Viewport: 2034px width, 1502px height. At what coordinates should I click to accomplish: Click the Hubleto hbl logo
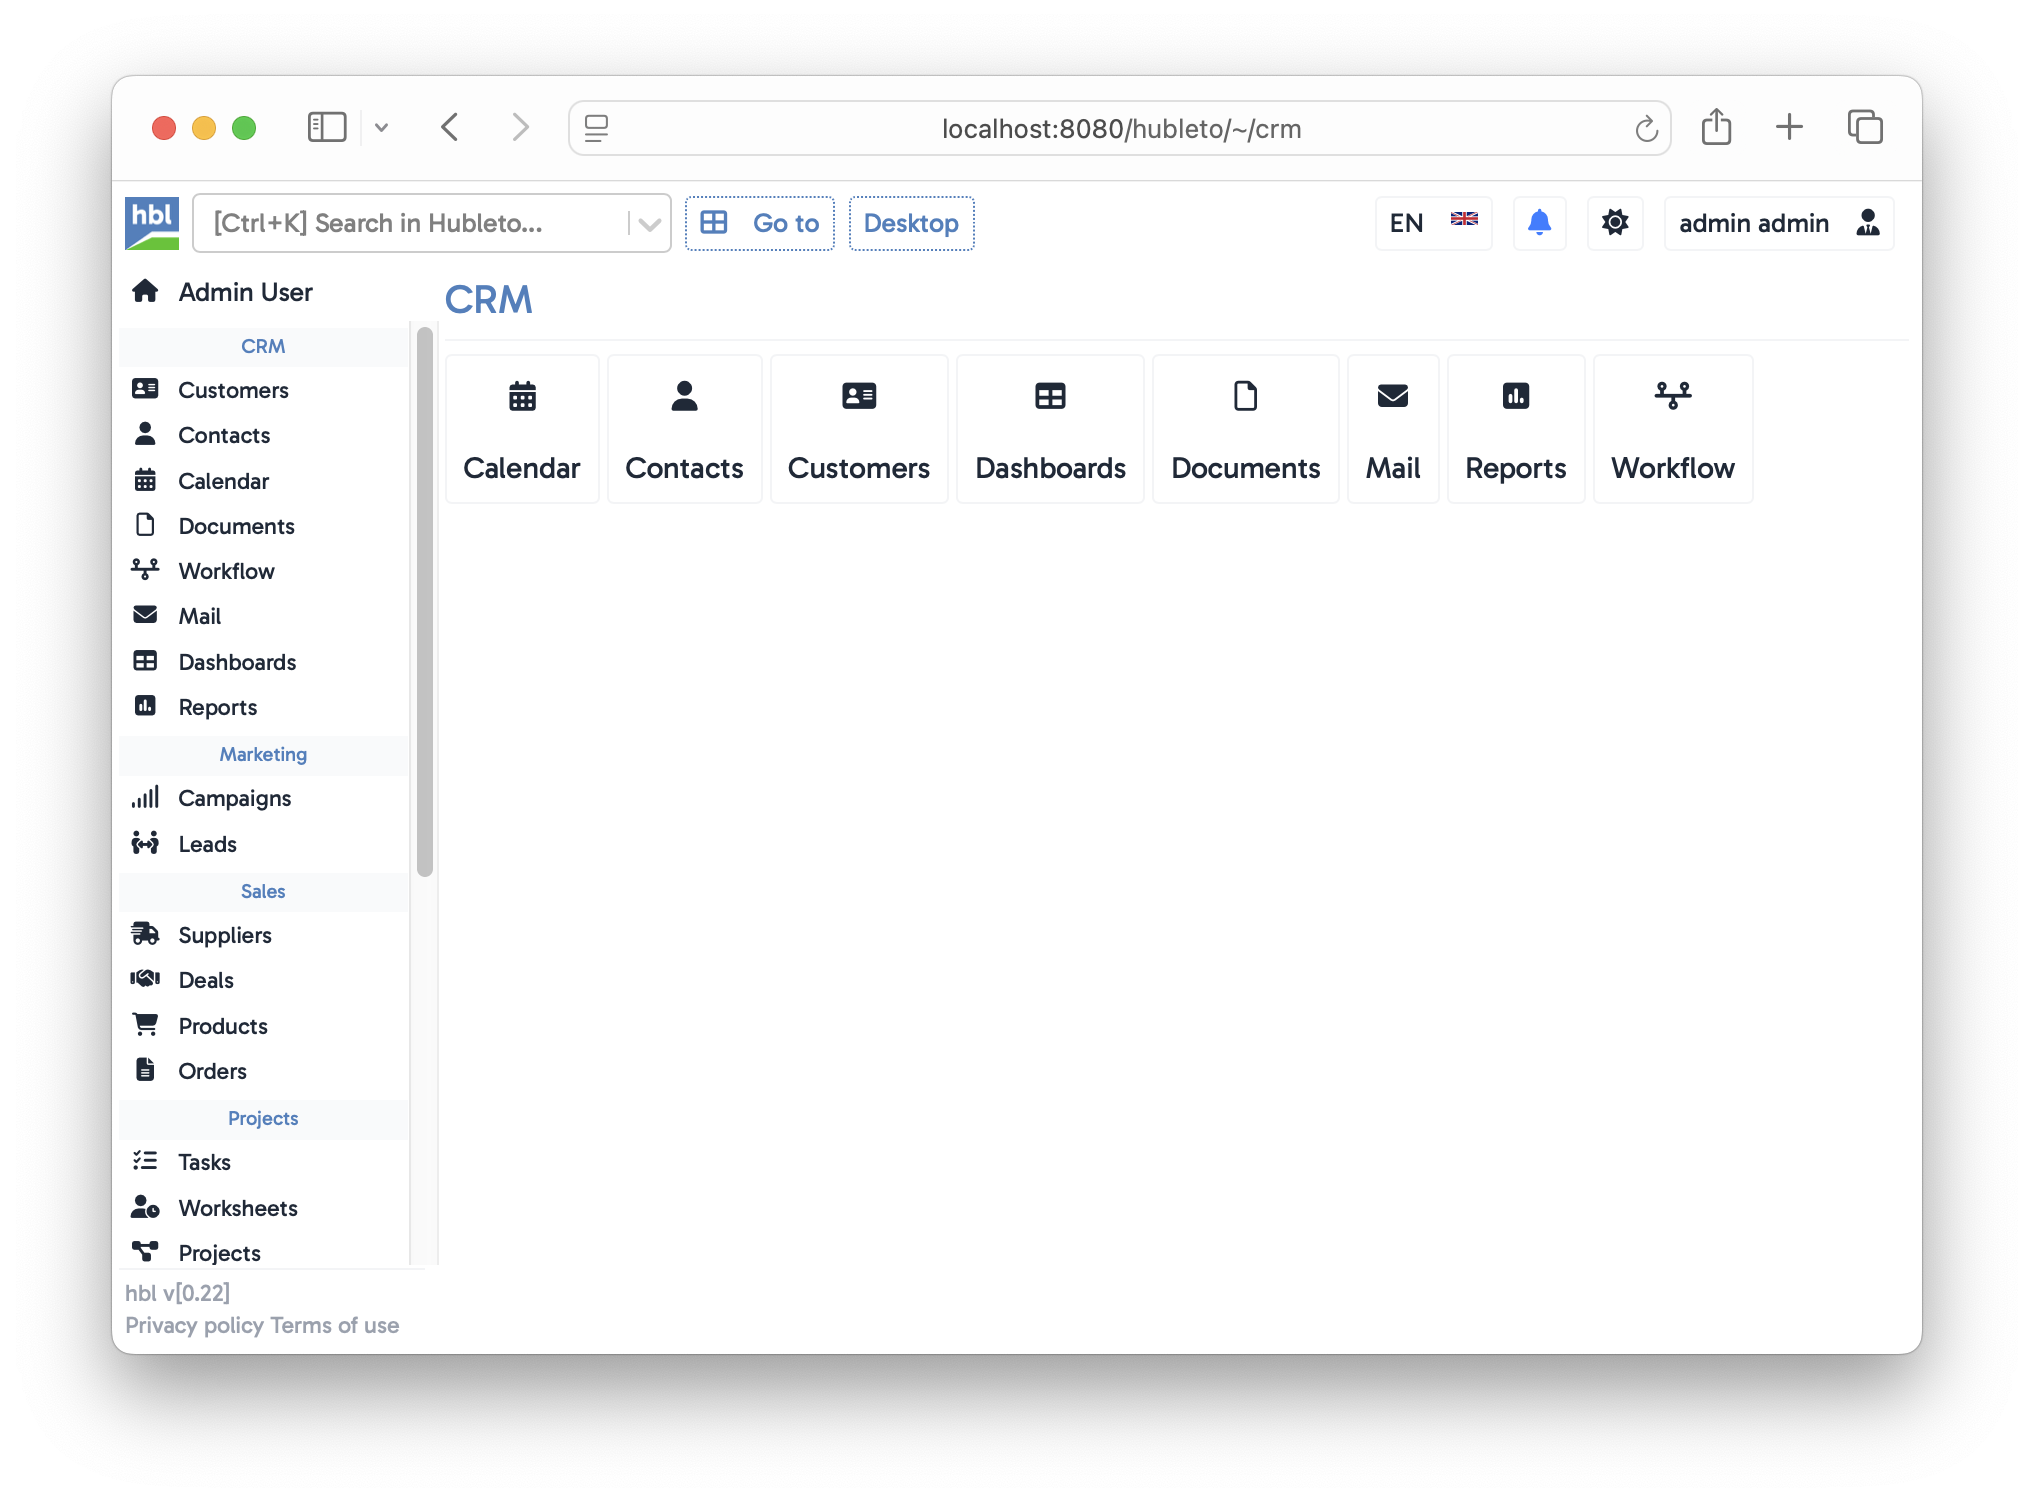click(152, 223)
